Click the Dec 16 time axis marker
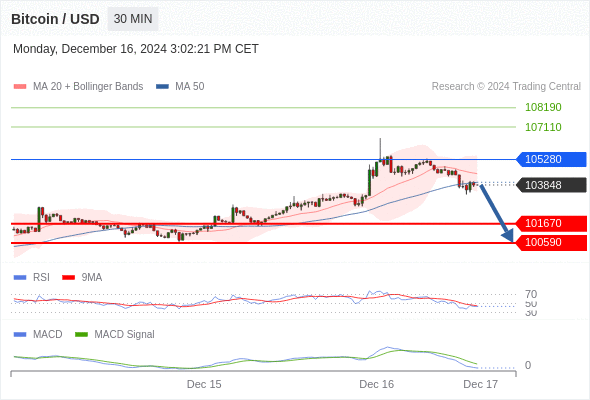This screenshot has width=590, height=400. (376, 384)
